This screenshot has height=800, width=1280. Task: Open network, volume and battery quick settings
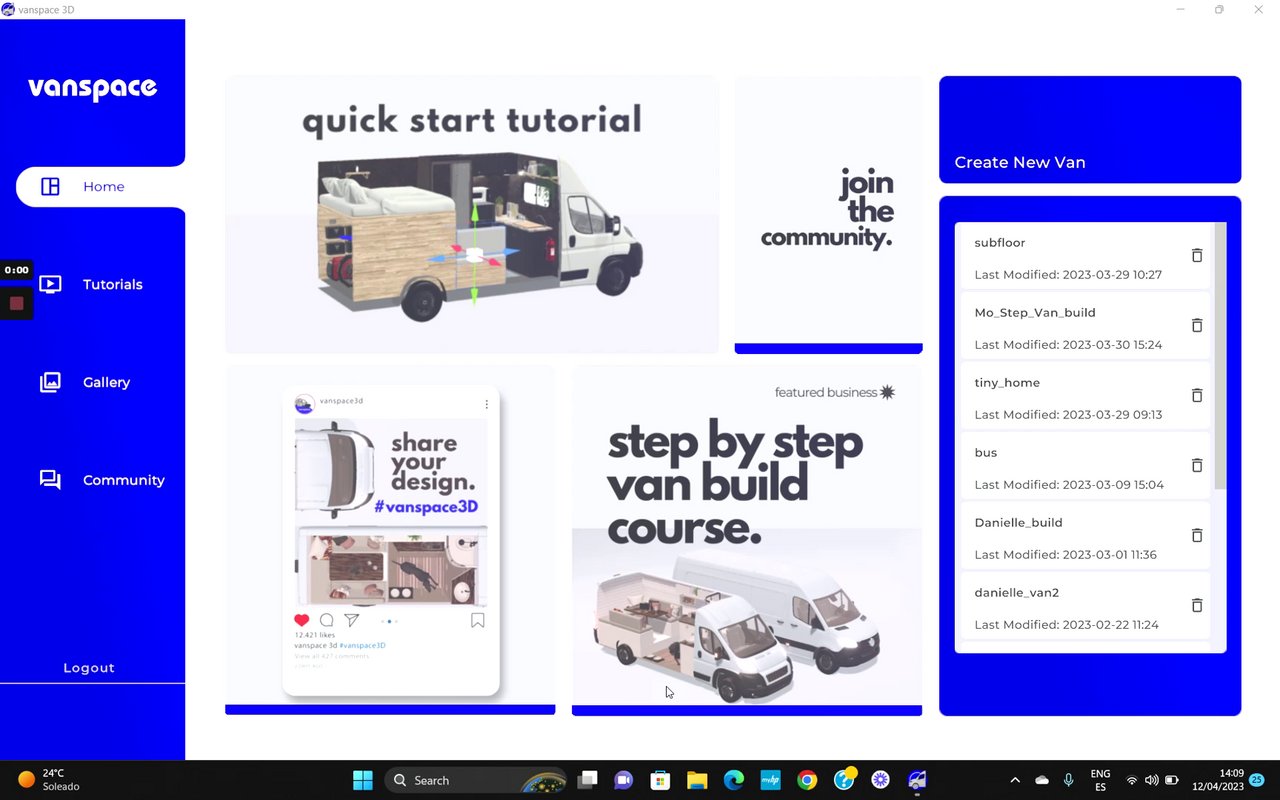point(1152,780)
